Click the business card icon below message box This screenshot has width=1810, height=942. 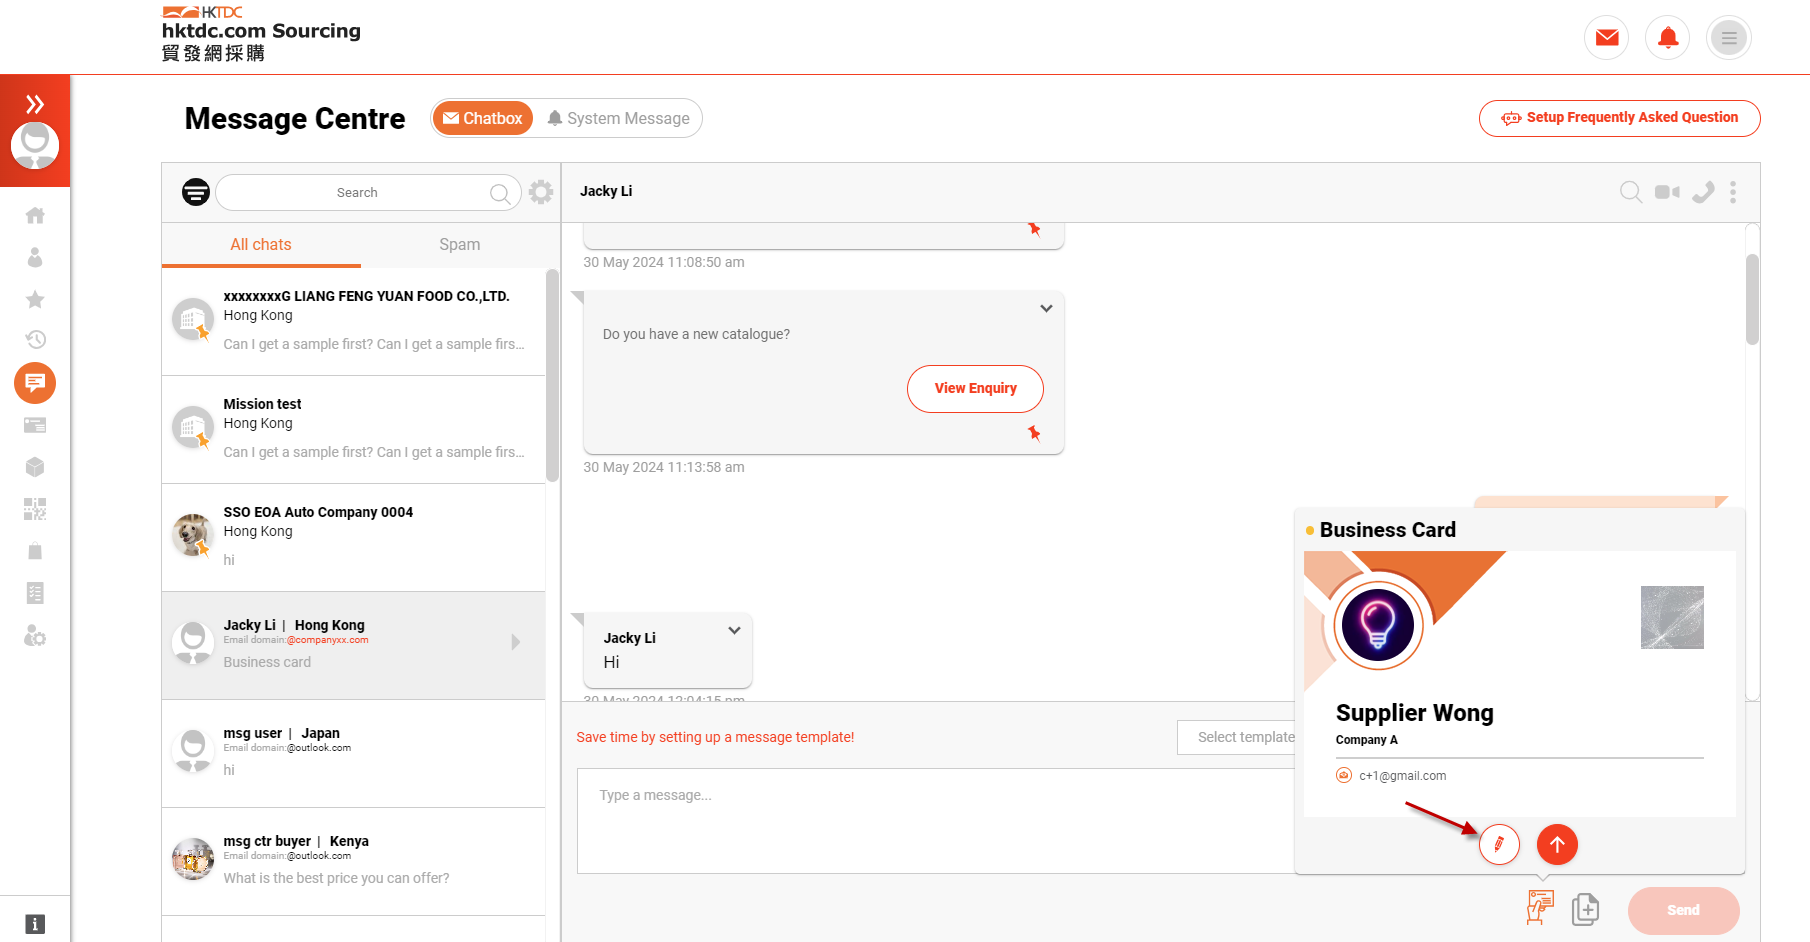pyautogui.click(x=1540, y=908)
